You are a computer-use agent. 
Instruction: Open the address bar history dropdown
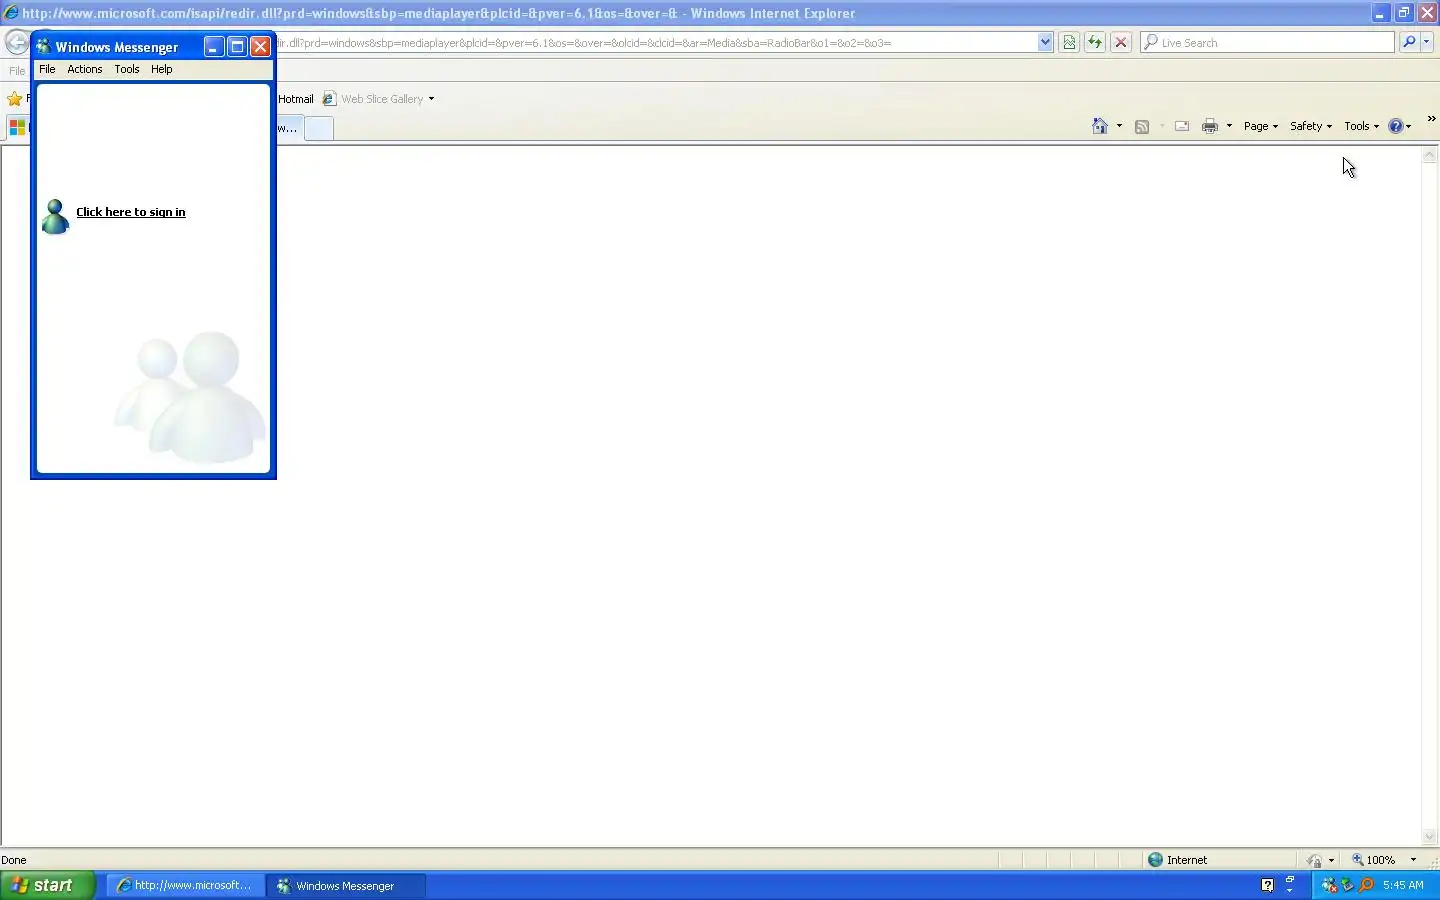pos(1045,42)
